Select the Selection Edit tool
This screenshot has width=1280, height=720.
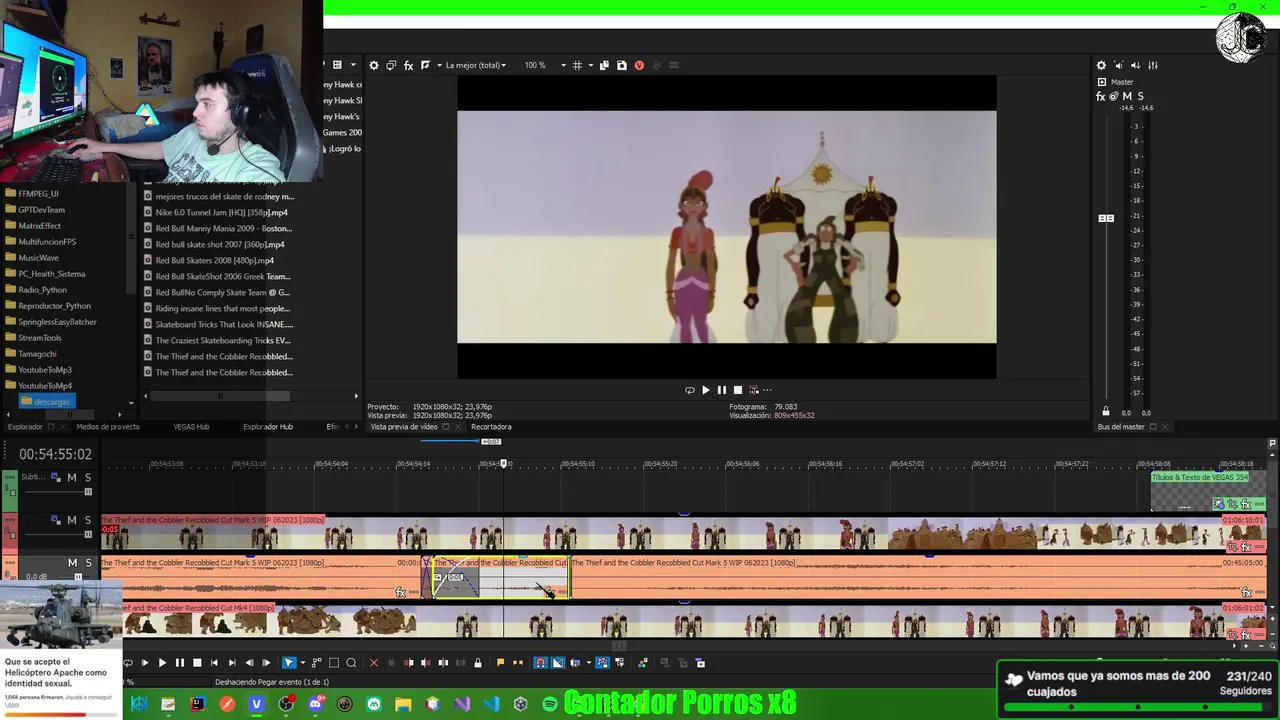click(x=334, y=662)
